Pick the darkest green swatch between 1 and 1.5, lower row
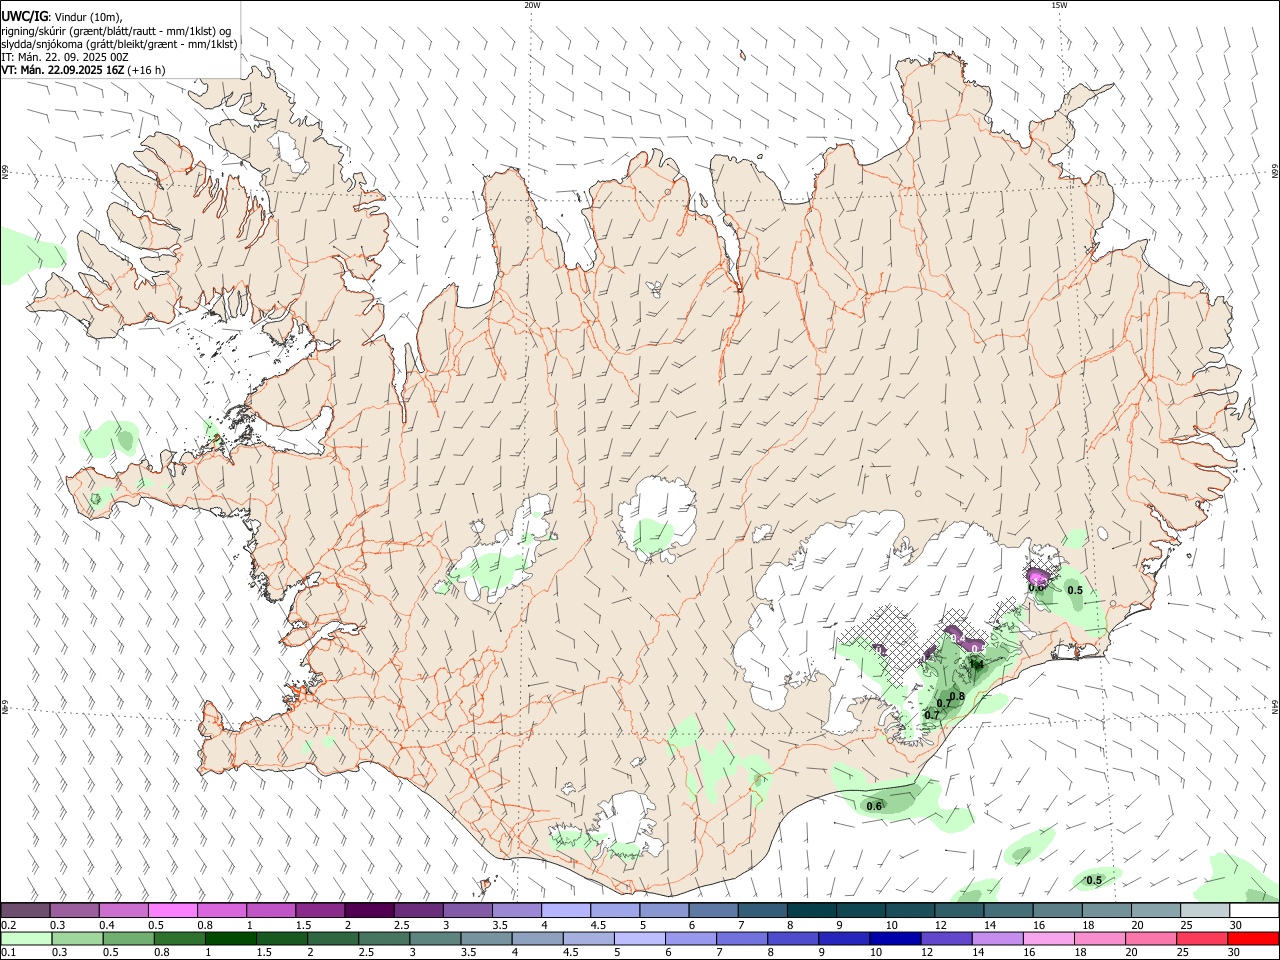 point(231,938)
